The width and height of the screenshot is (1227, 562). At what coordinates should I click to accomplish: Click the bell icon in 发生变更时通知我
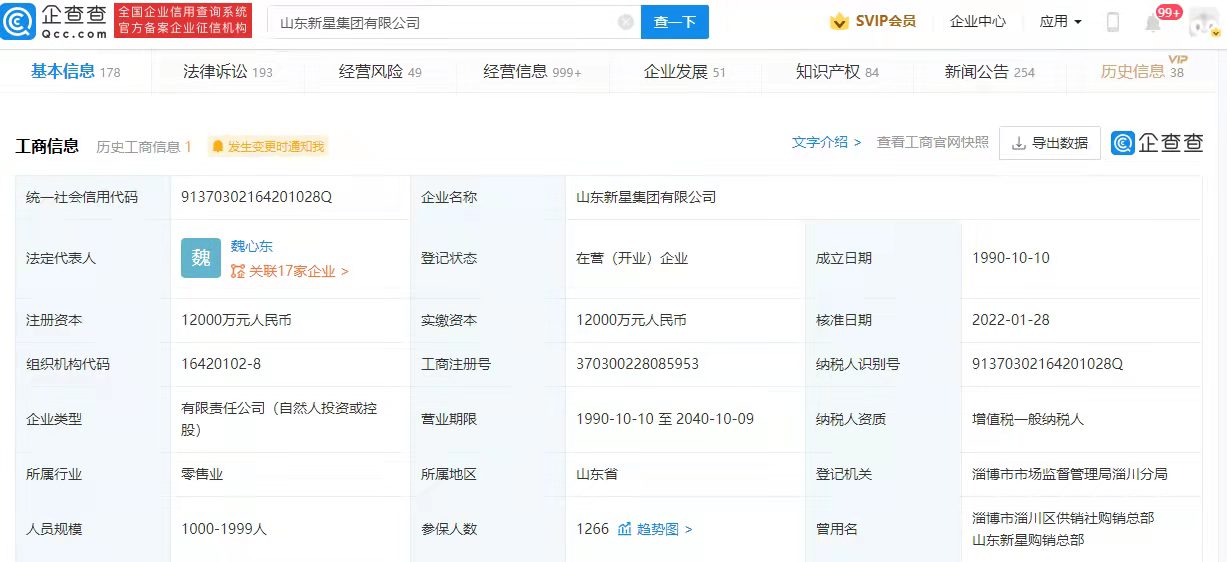pos(218,147)
